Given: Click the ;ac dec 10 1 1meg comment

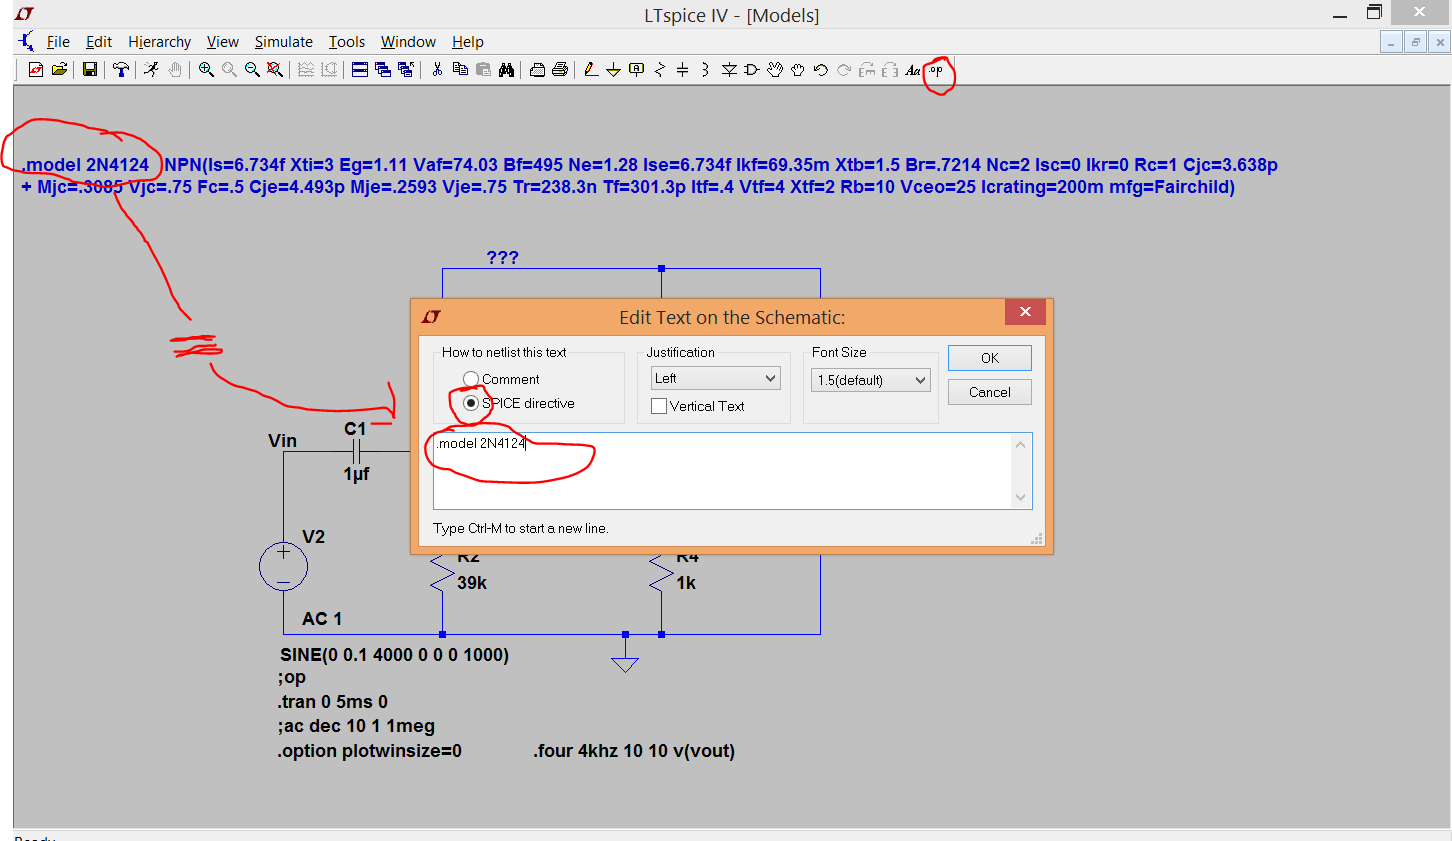Looking at the screenshot, I should pos(356,726).
